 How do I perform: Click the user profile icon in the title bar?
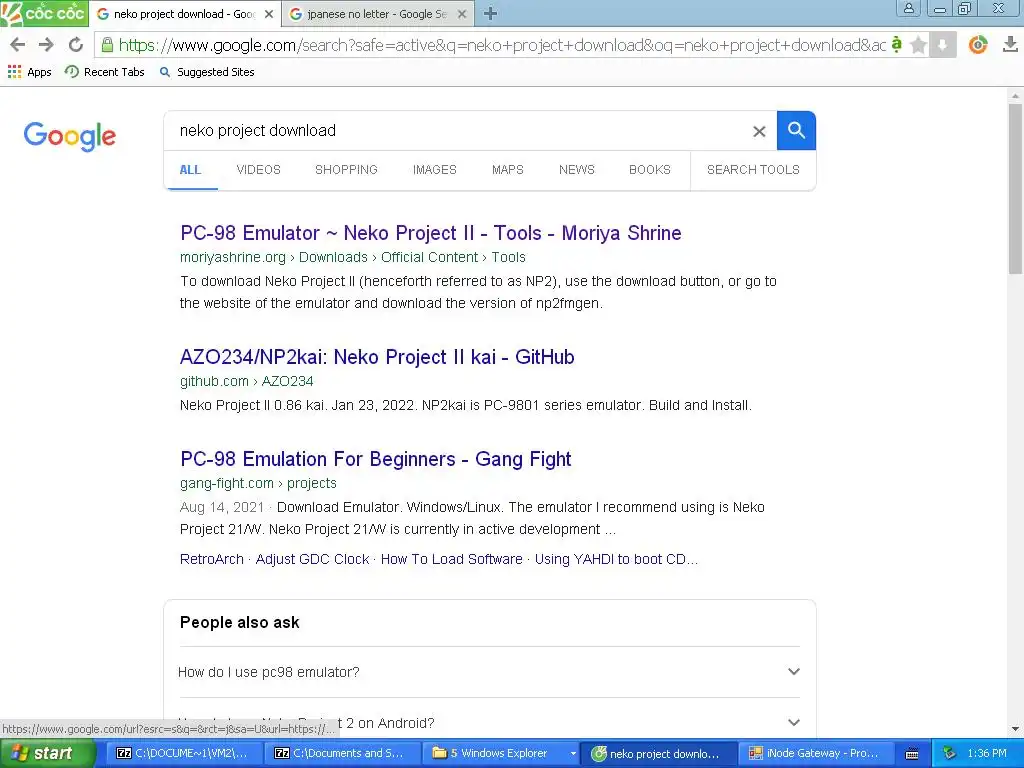908,8
